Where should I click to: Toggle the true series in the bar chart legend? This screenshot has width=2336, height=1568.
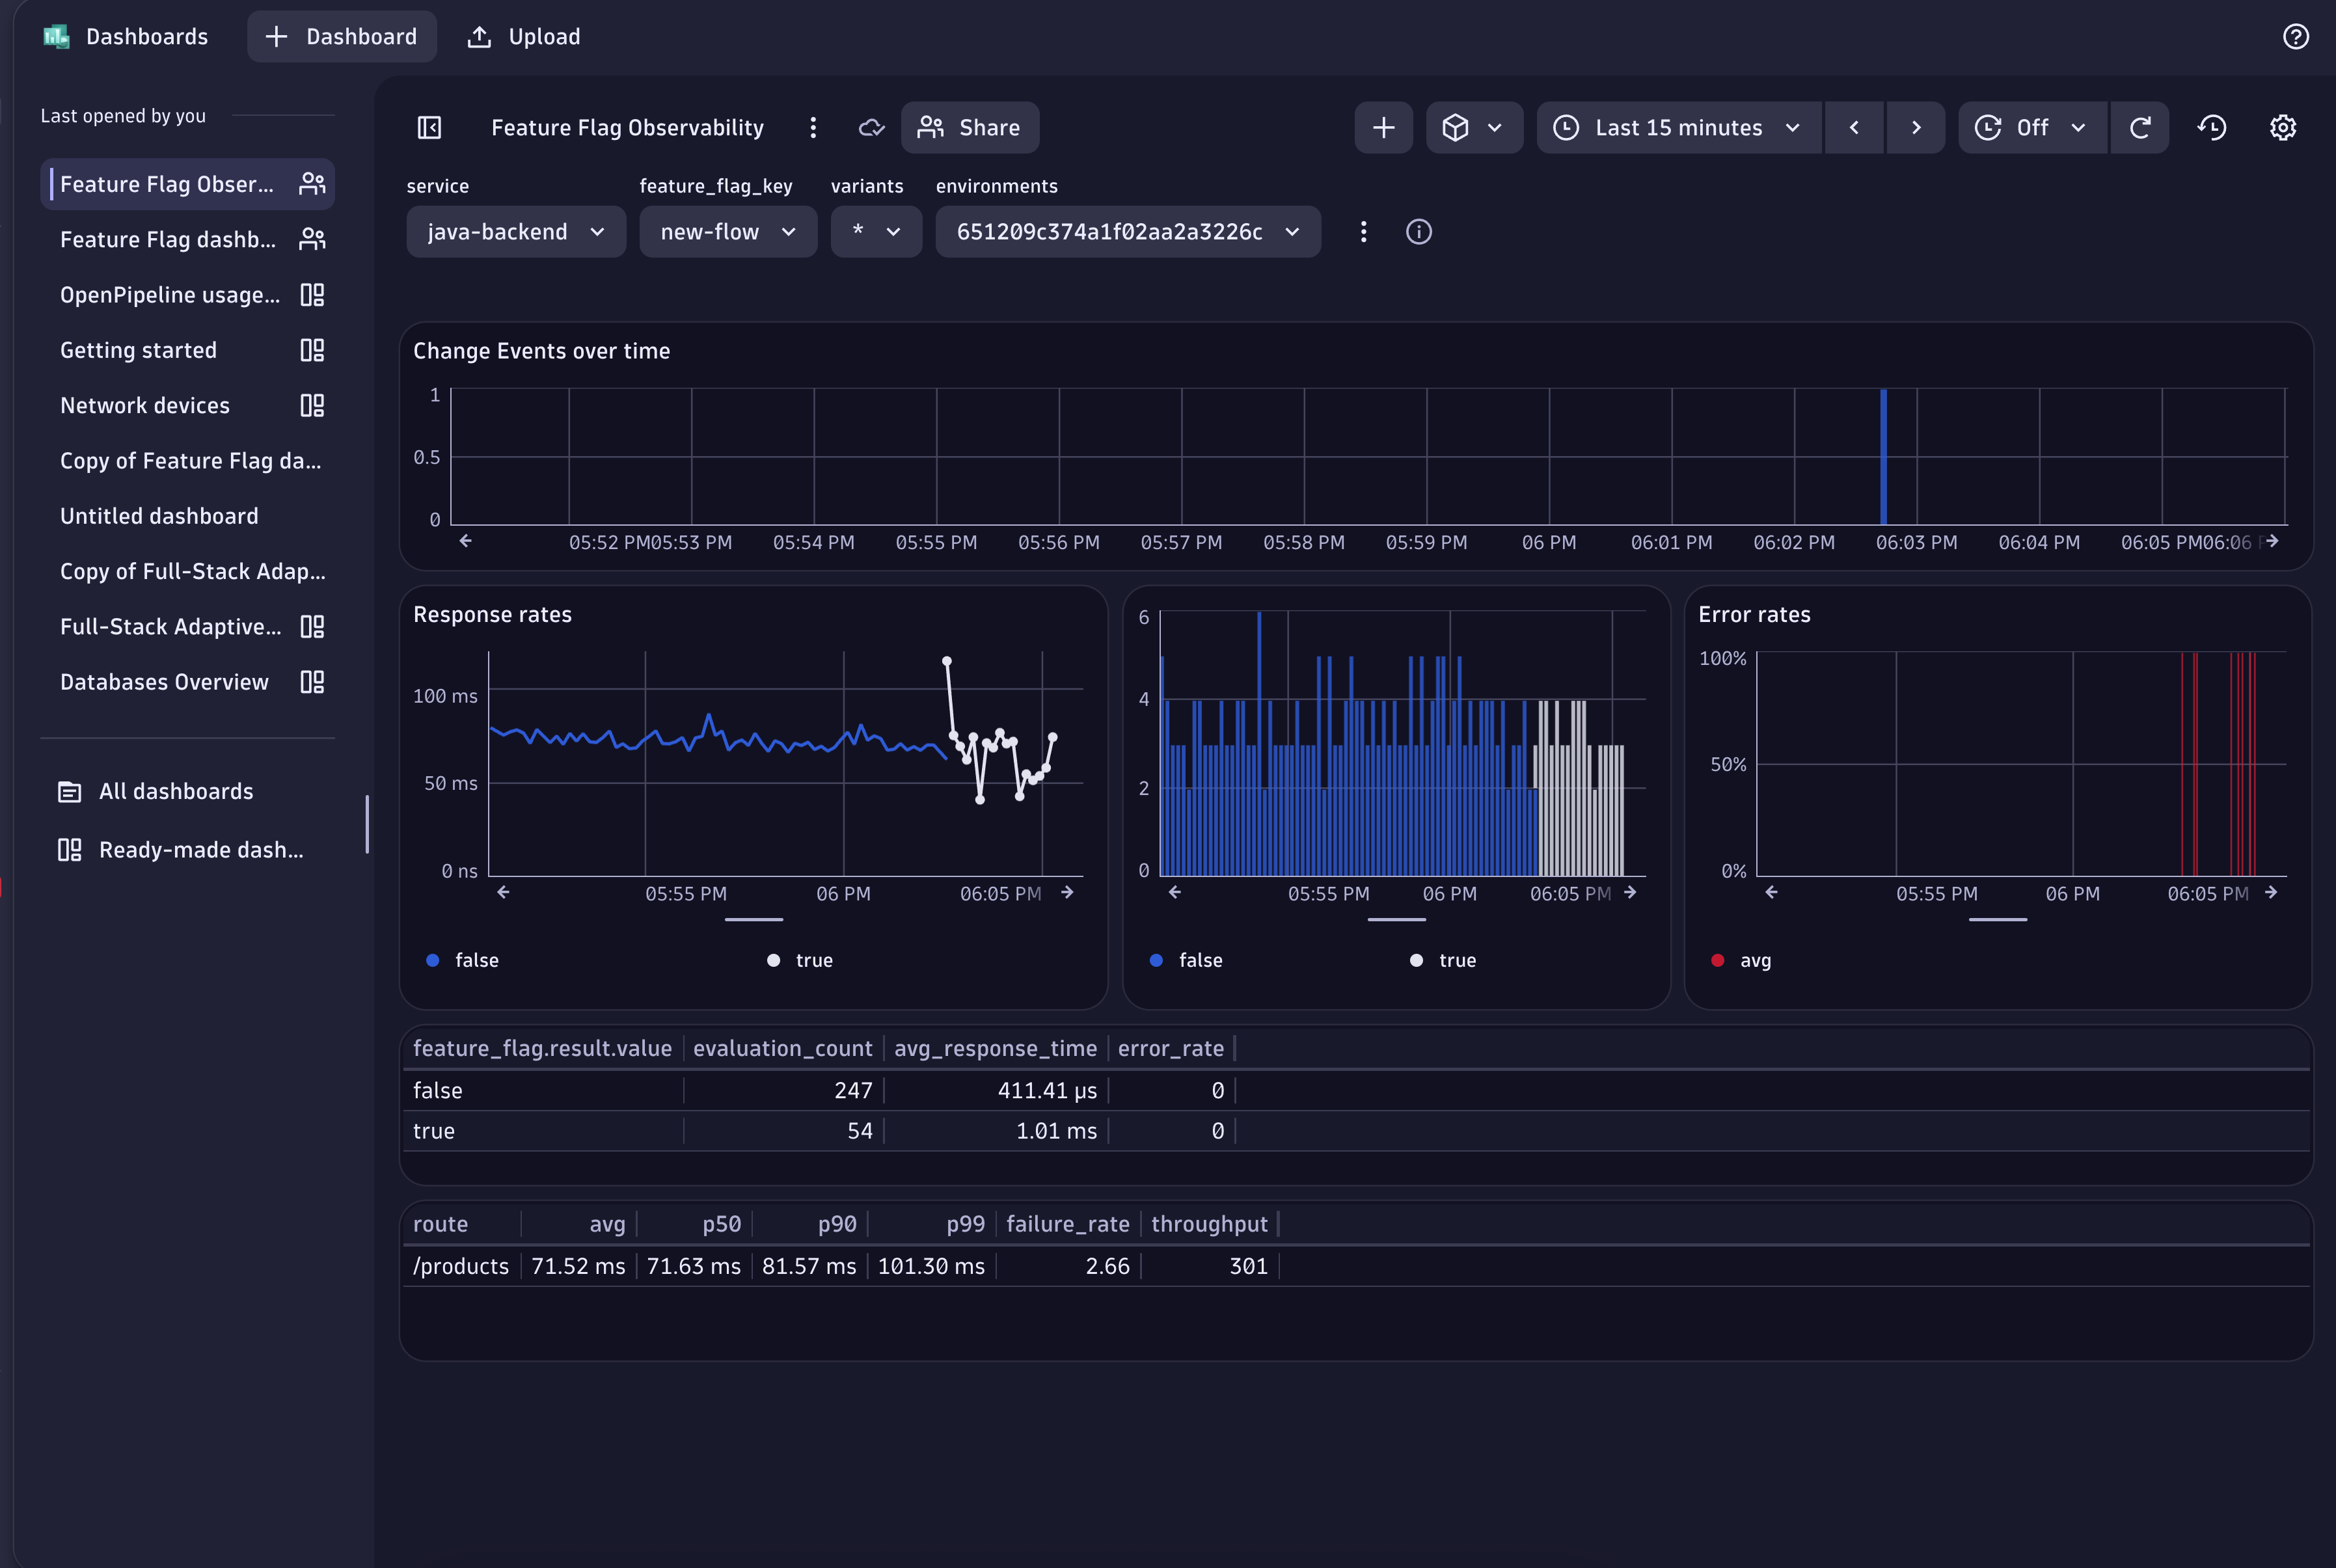(x=1442, y=959)
